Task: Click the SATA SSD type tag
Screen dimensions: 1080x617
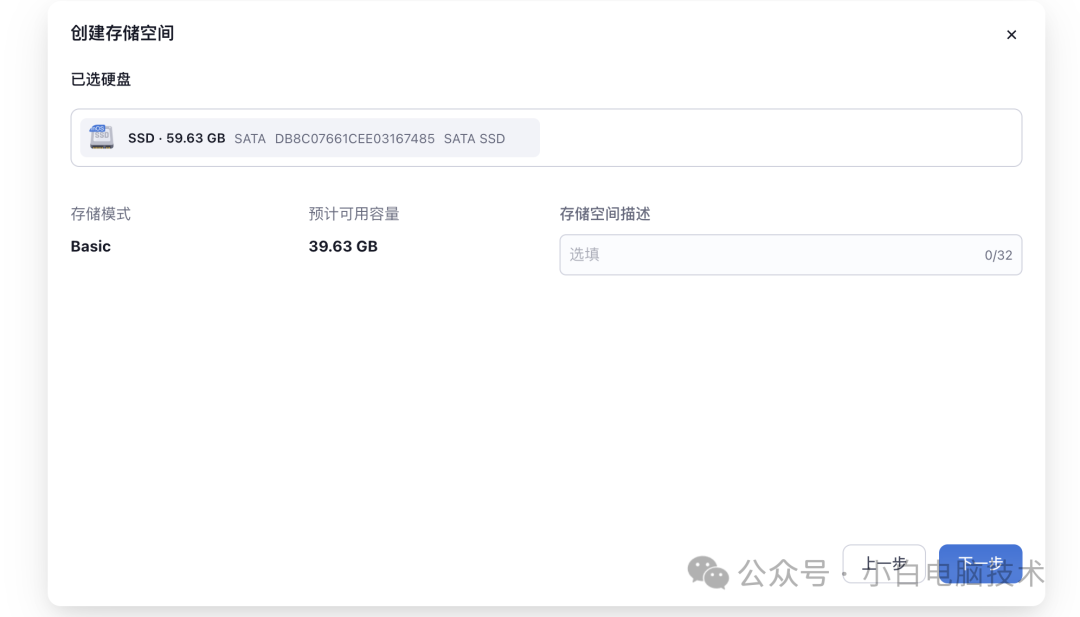Action: (480, 138)
